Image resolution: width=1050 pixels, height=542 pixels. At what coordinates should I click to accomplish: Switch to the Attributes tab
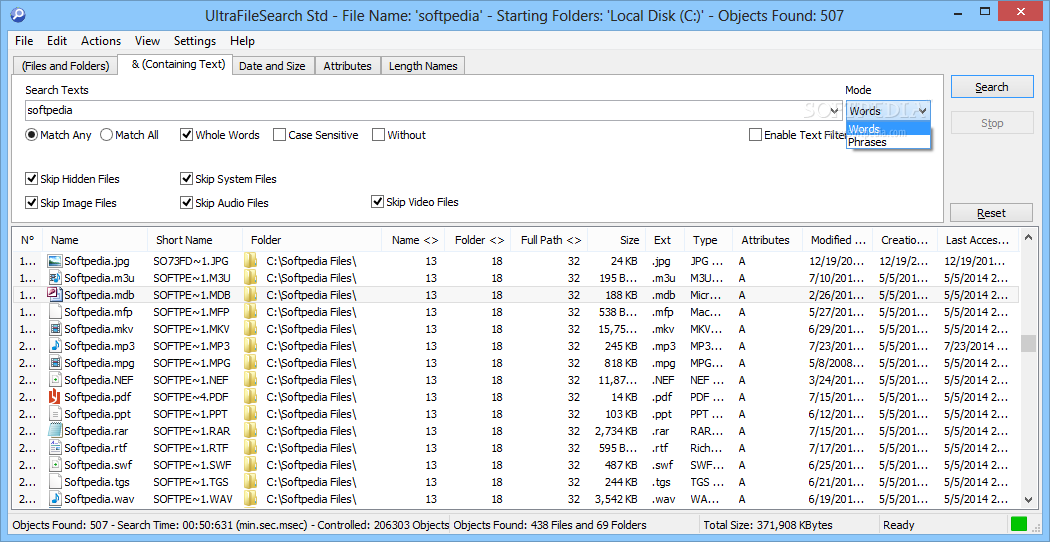coord(348,66)
